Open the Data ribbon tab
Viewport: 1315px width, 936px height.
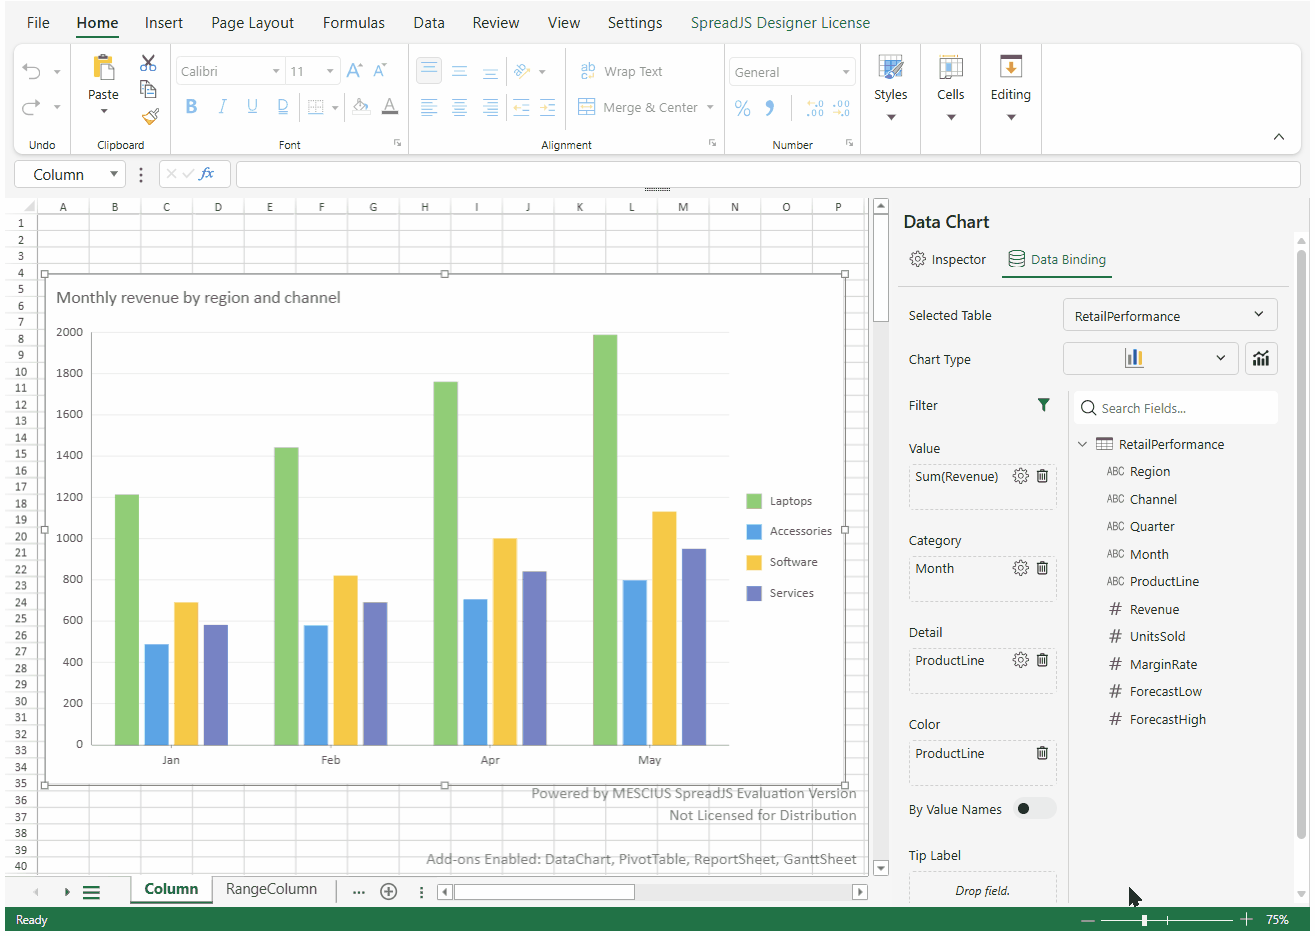(429, 22)
